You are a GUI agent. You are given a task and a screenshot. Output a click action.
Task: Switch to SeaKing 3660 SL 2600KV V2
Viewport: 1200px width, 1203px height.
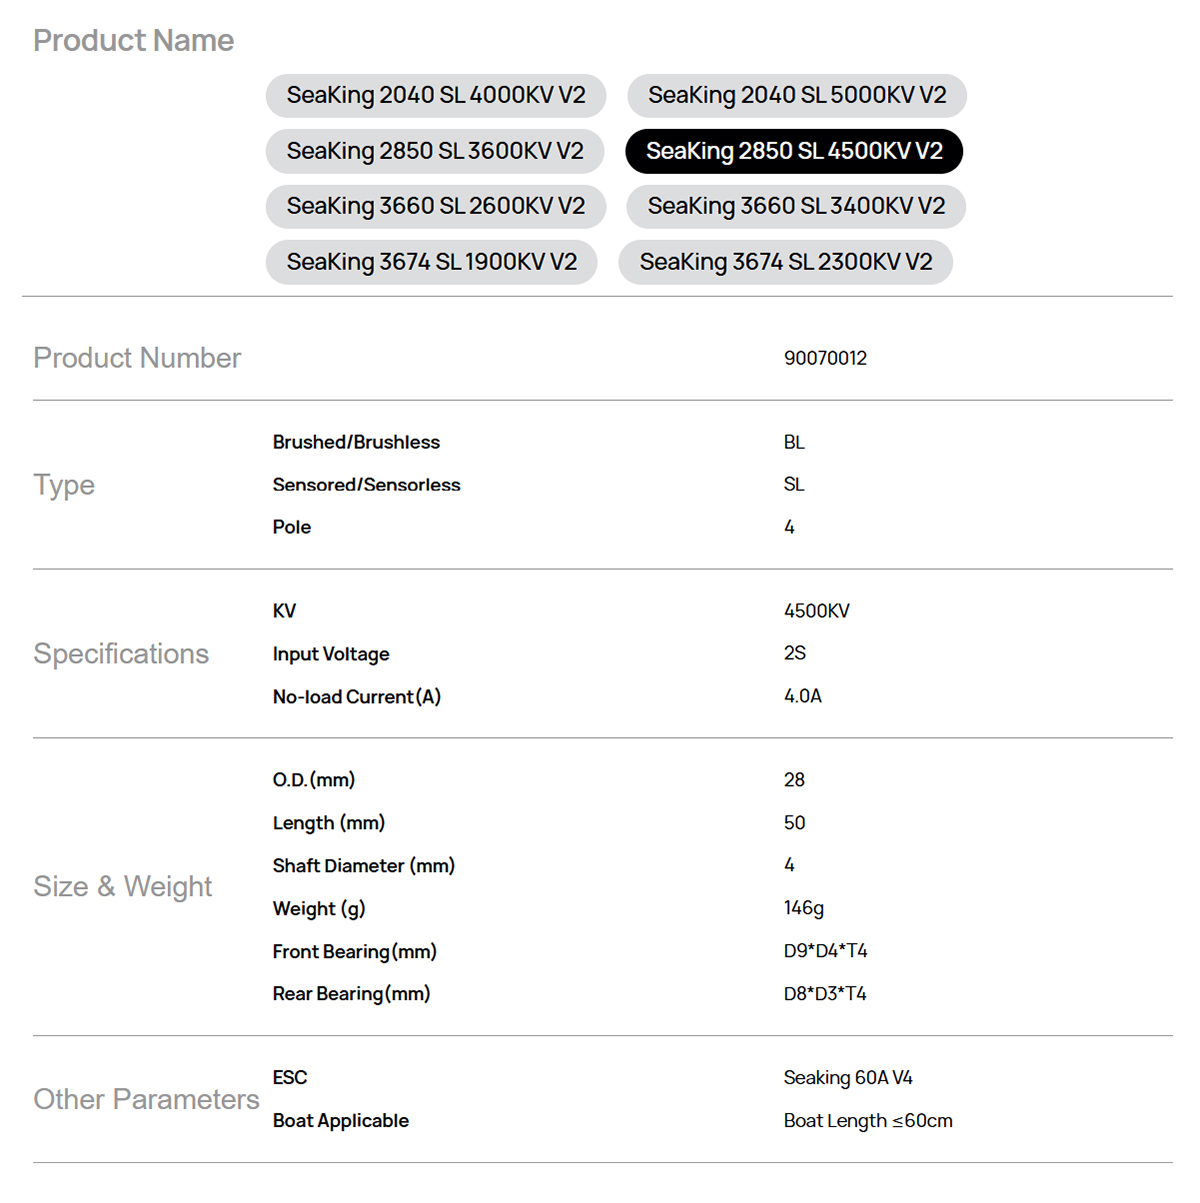tap(436, 206)
